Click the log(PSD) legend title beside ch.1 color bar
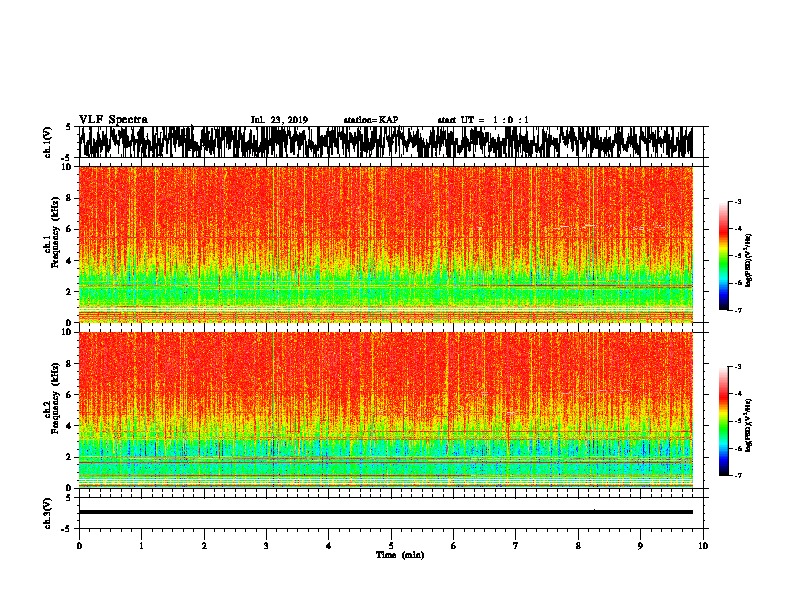 tap(749, 261)
